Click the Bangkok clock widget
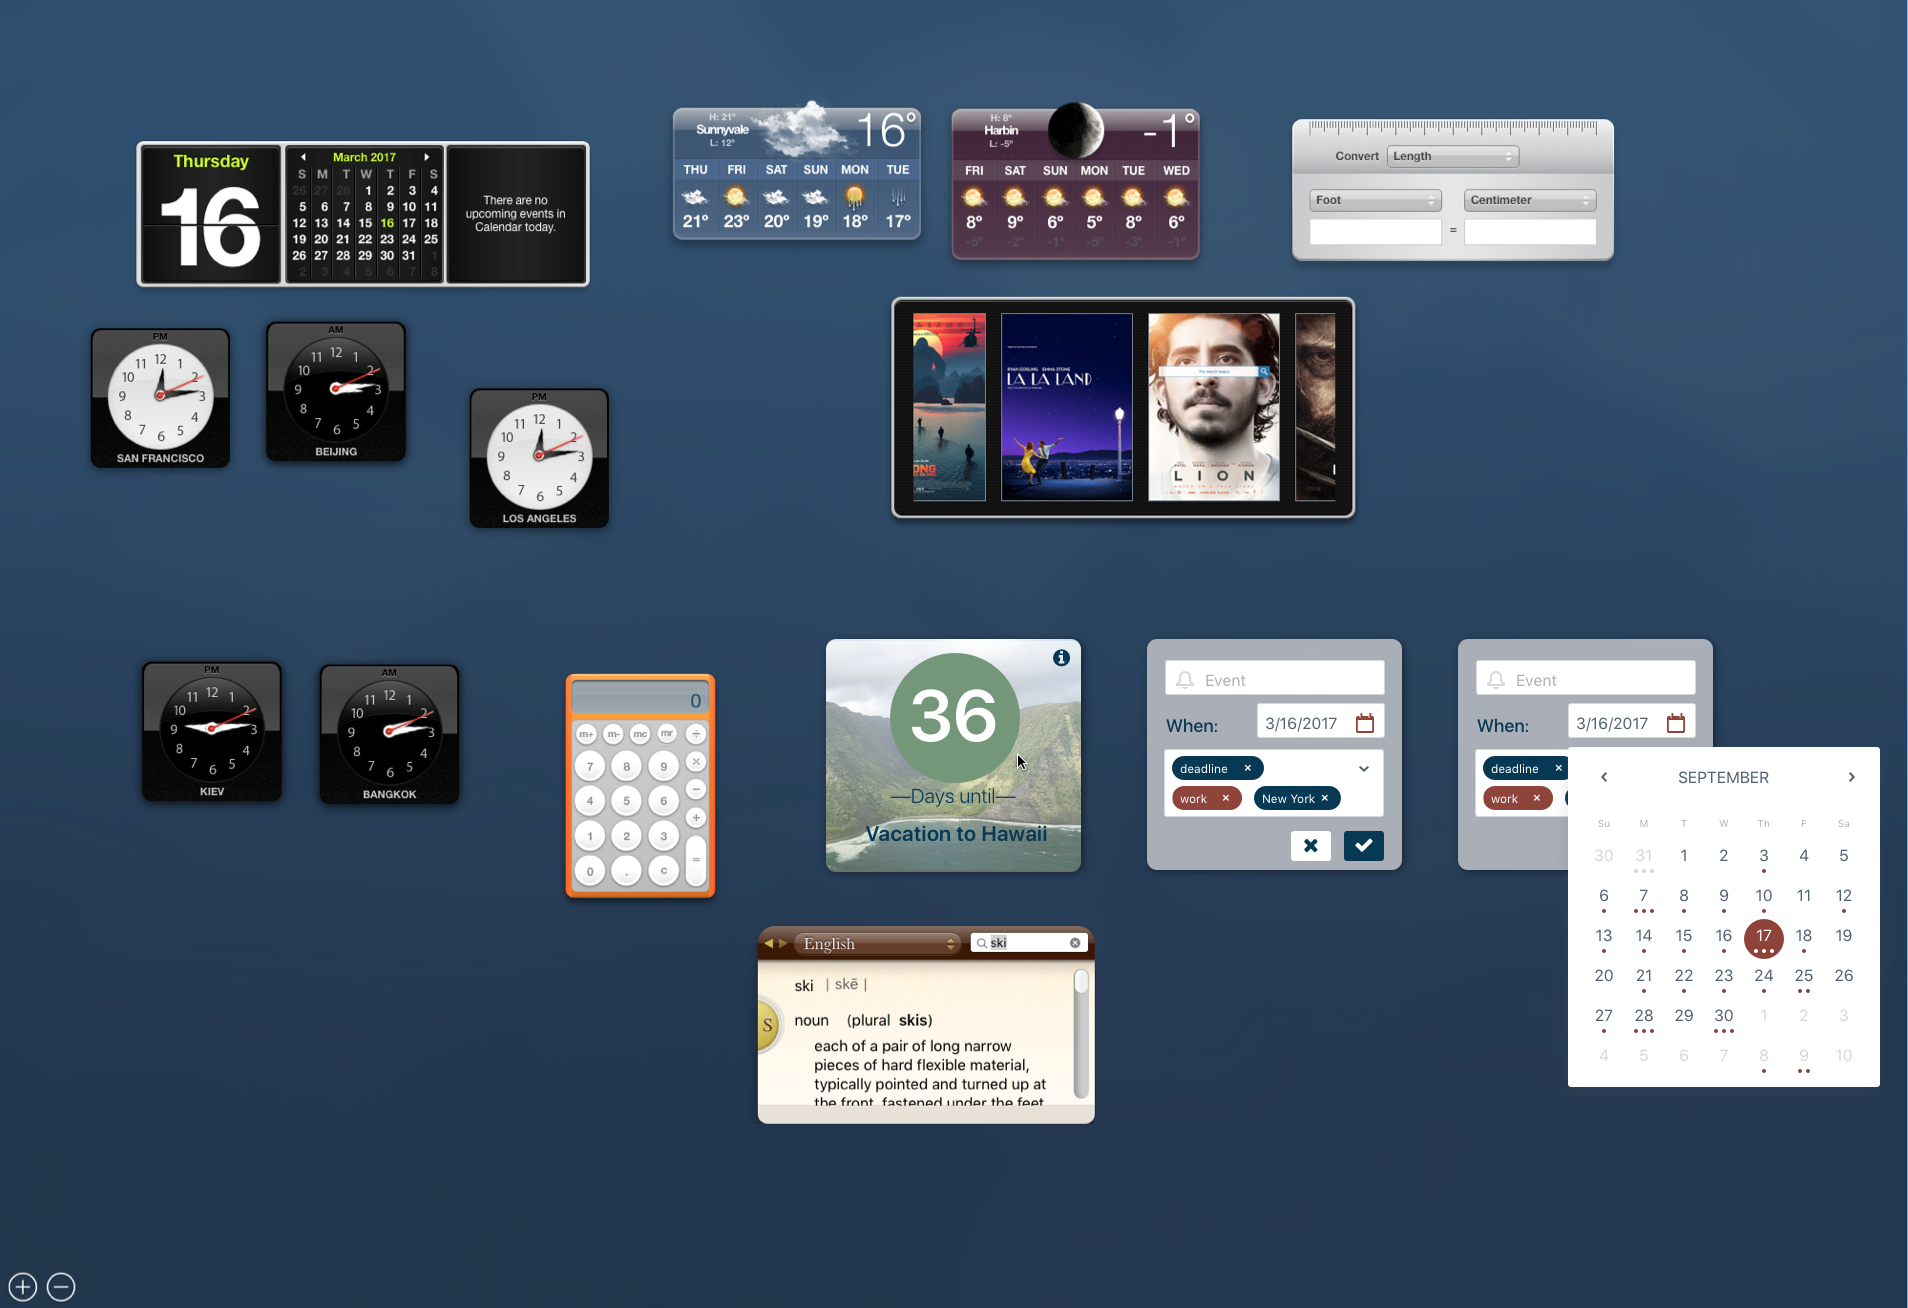1908x1308 pixels. coord(389,735)
